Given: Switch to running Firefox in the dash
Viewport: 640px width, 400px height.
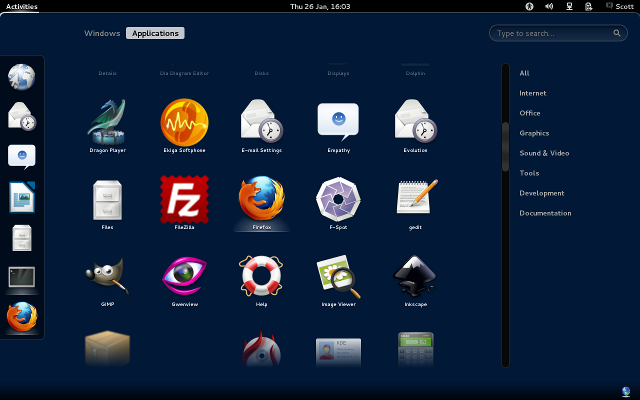Looking at the screenshot, I should tap(22, 317).
